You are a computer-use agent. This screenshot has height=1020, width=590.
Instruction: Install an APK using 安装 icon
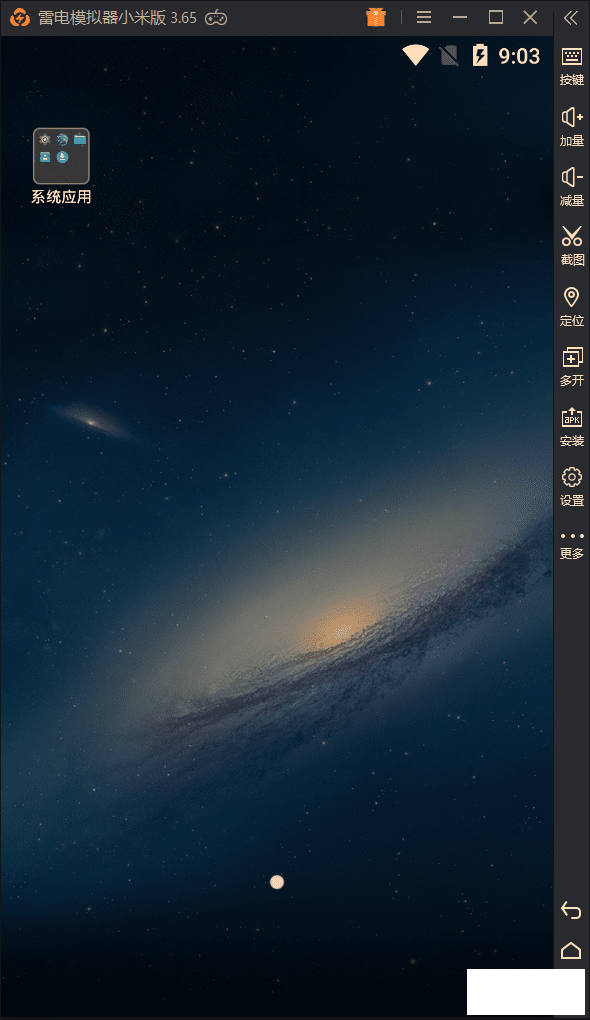pos(572,427)
